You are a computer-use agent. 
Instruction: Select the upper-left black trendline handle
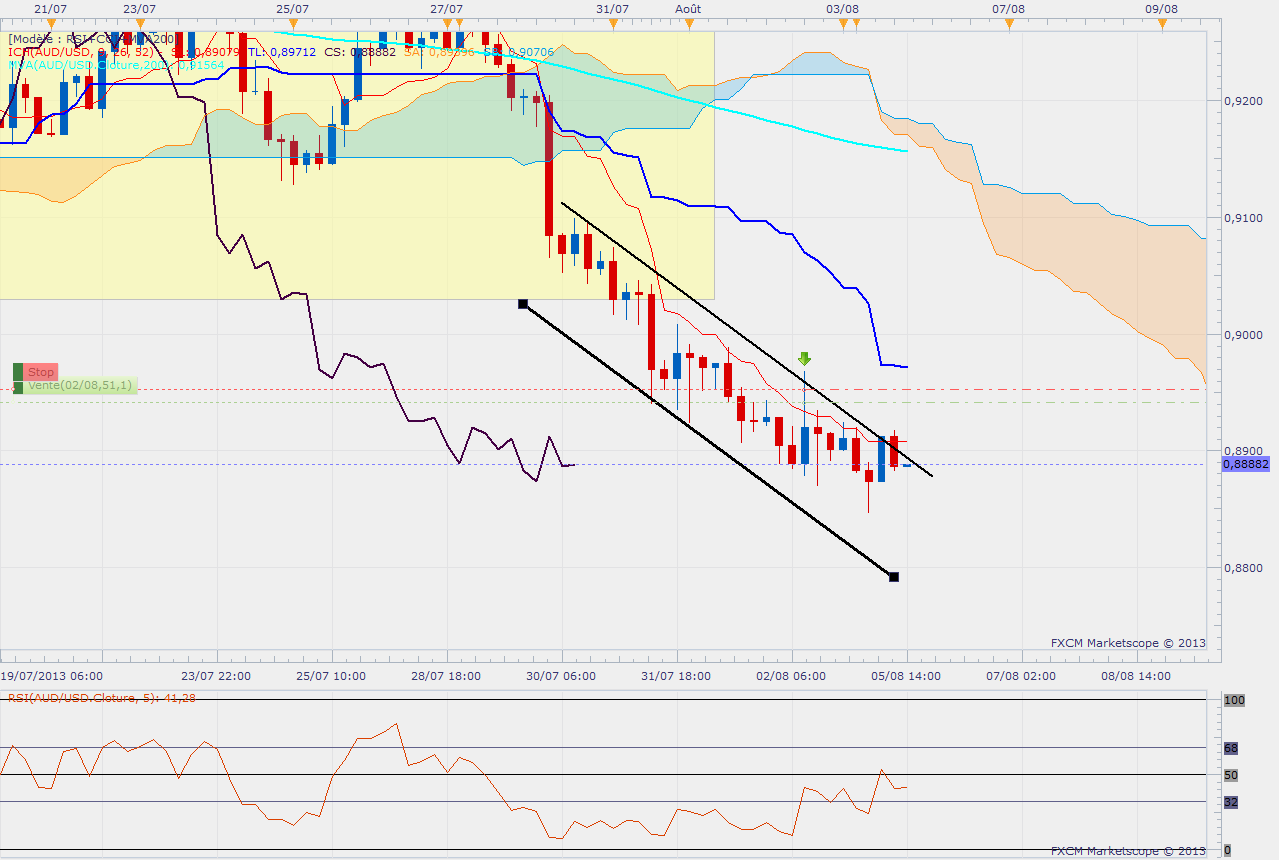[522, 303]
